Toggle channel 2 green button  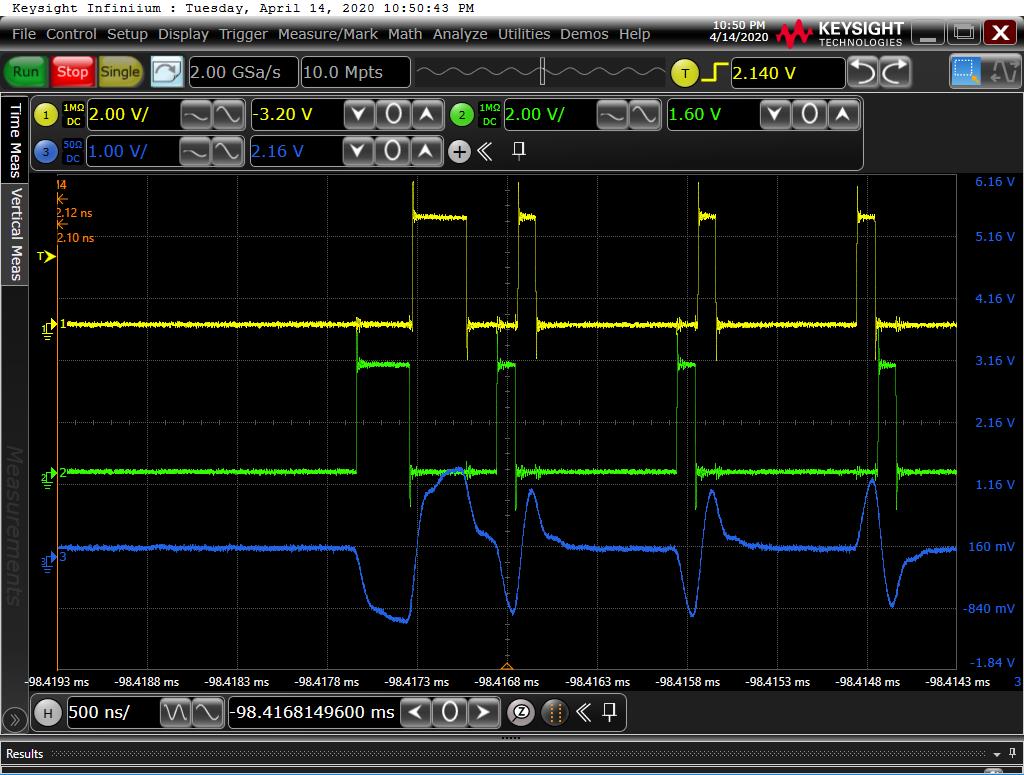point(461,115)
